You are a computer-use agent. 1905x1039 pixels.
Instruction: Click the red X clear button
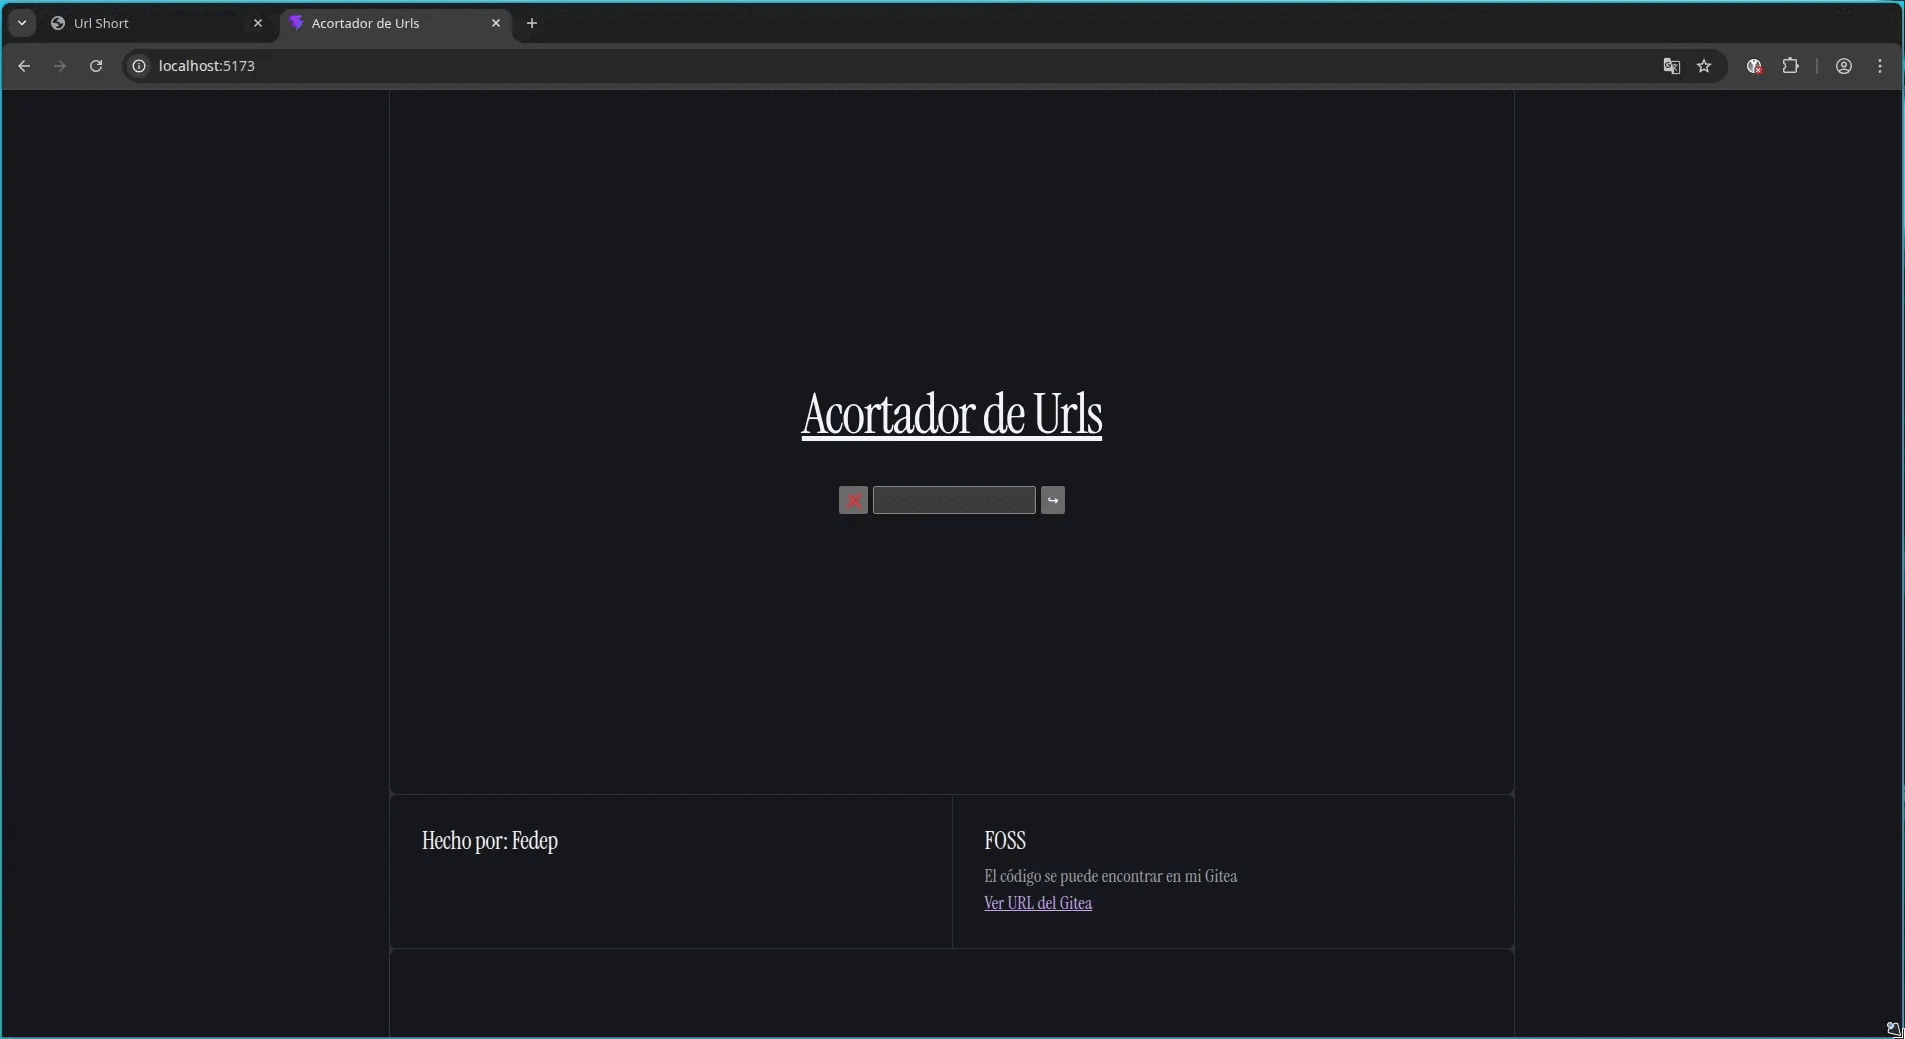pyautogui.click(x=853, y=500)
